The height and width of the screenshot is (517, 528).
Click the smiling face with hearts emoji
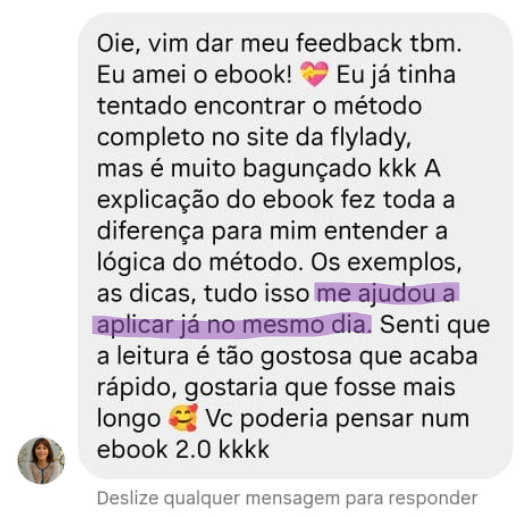pyautogui.click(x=183, y=418)
